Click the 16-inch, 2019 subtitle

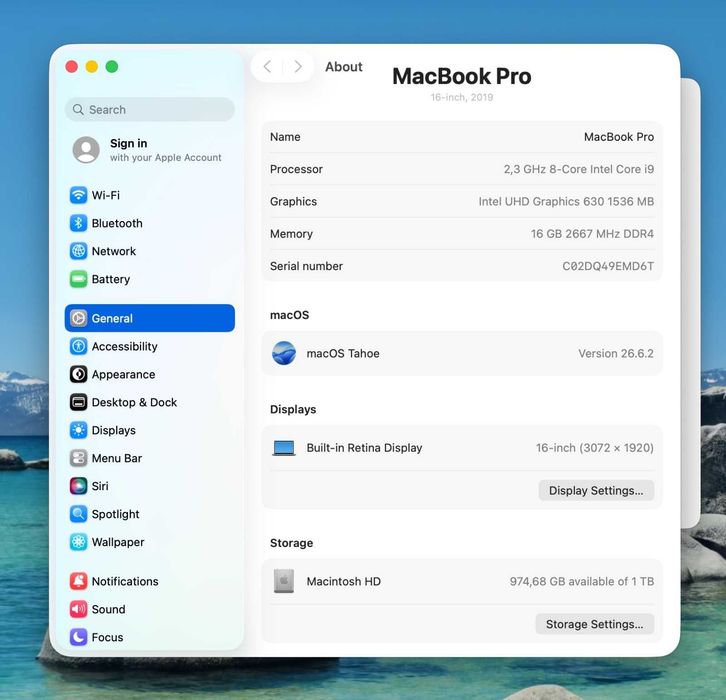coord(462,97)
